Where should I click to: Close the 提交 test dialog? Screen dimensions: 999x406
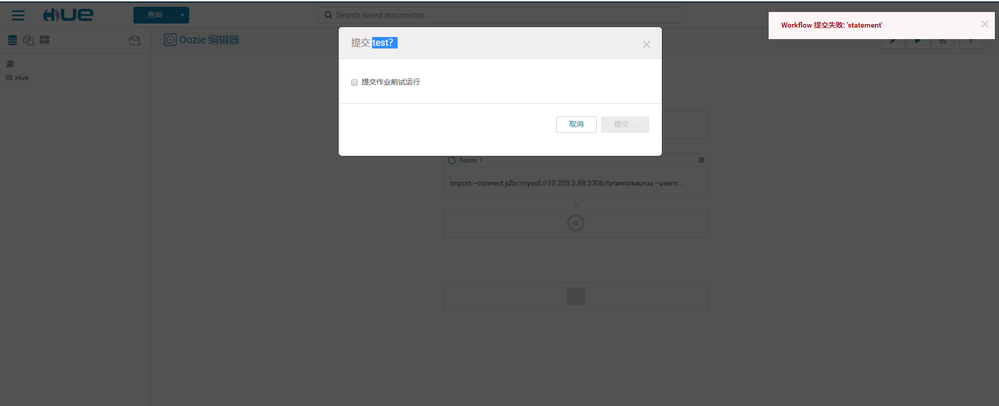coord(647,44)
